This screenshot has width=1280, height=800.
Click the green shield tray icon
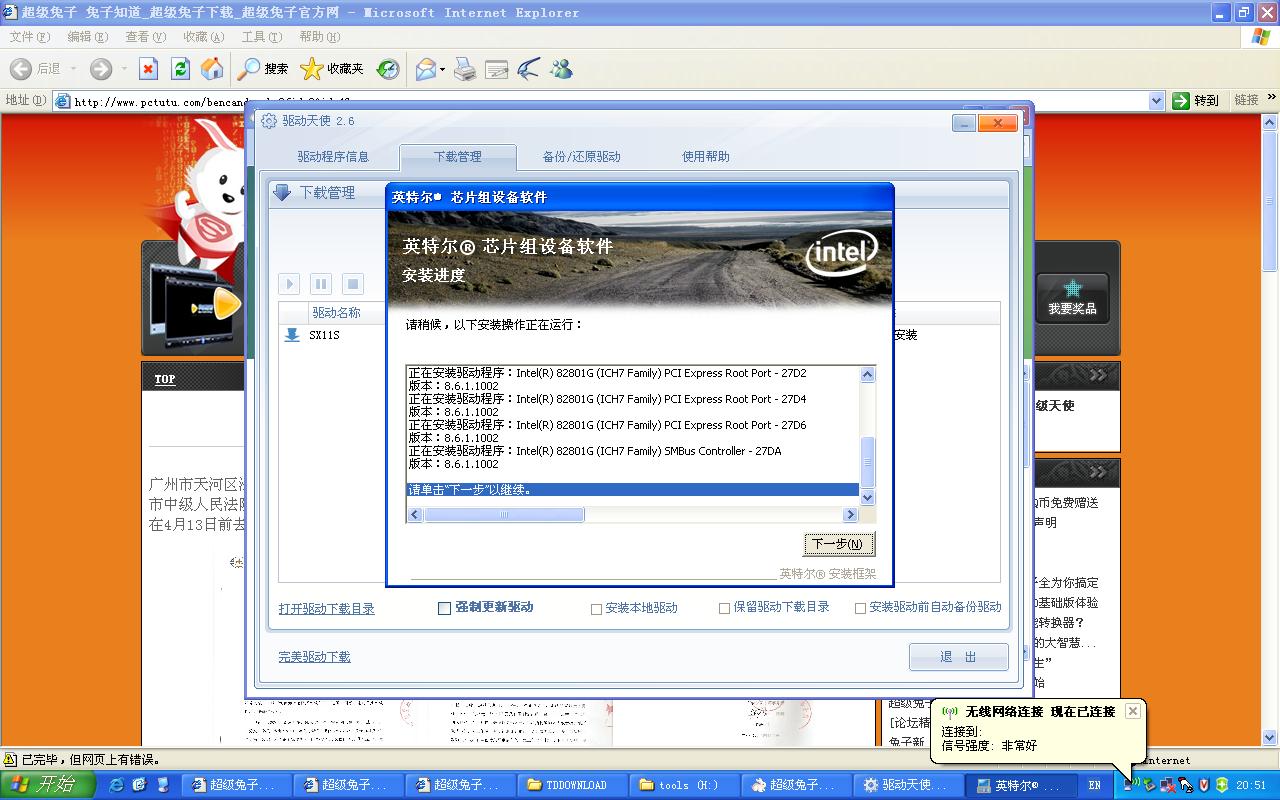click(1221, 785)
